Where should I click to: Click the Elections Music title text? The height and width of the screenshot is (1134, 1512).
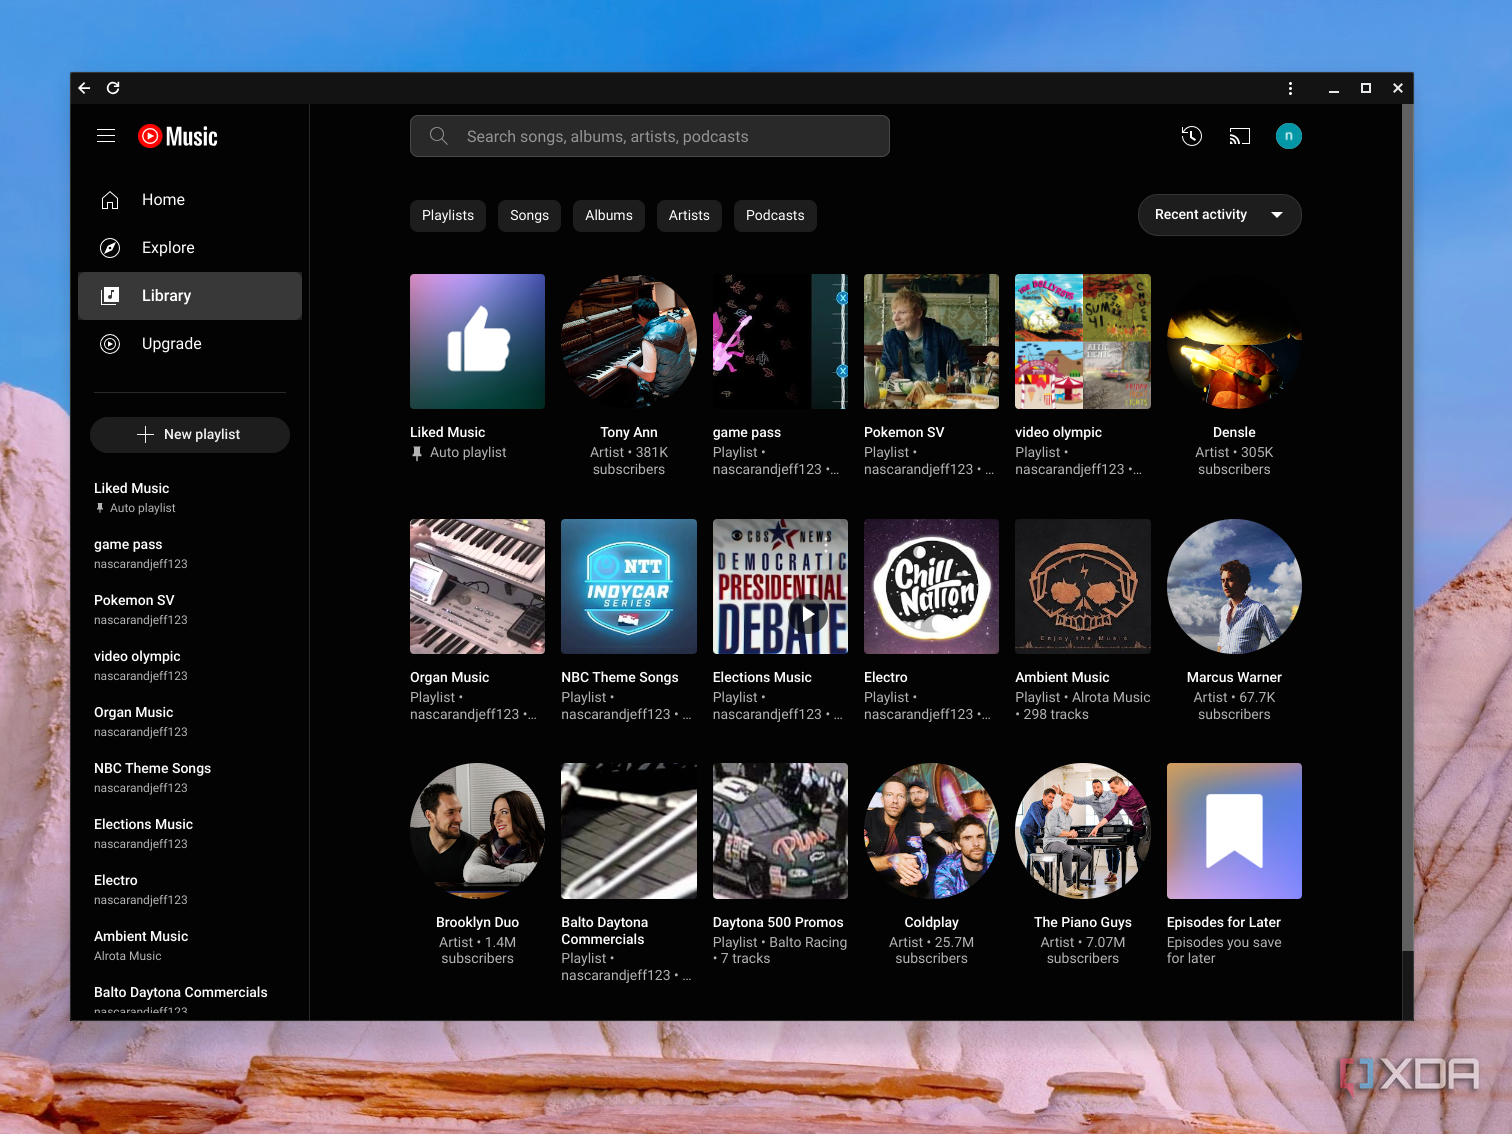click(762, 677)
